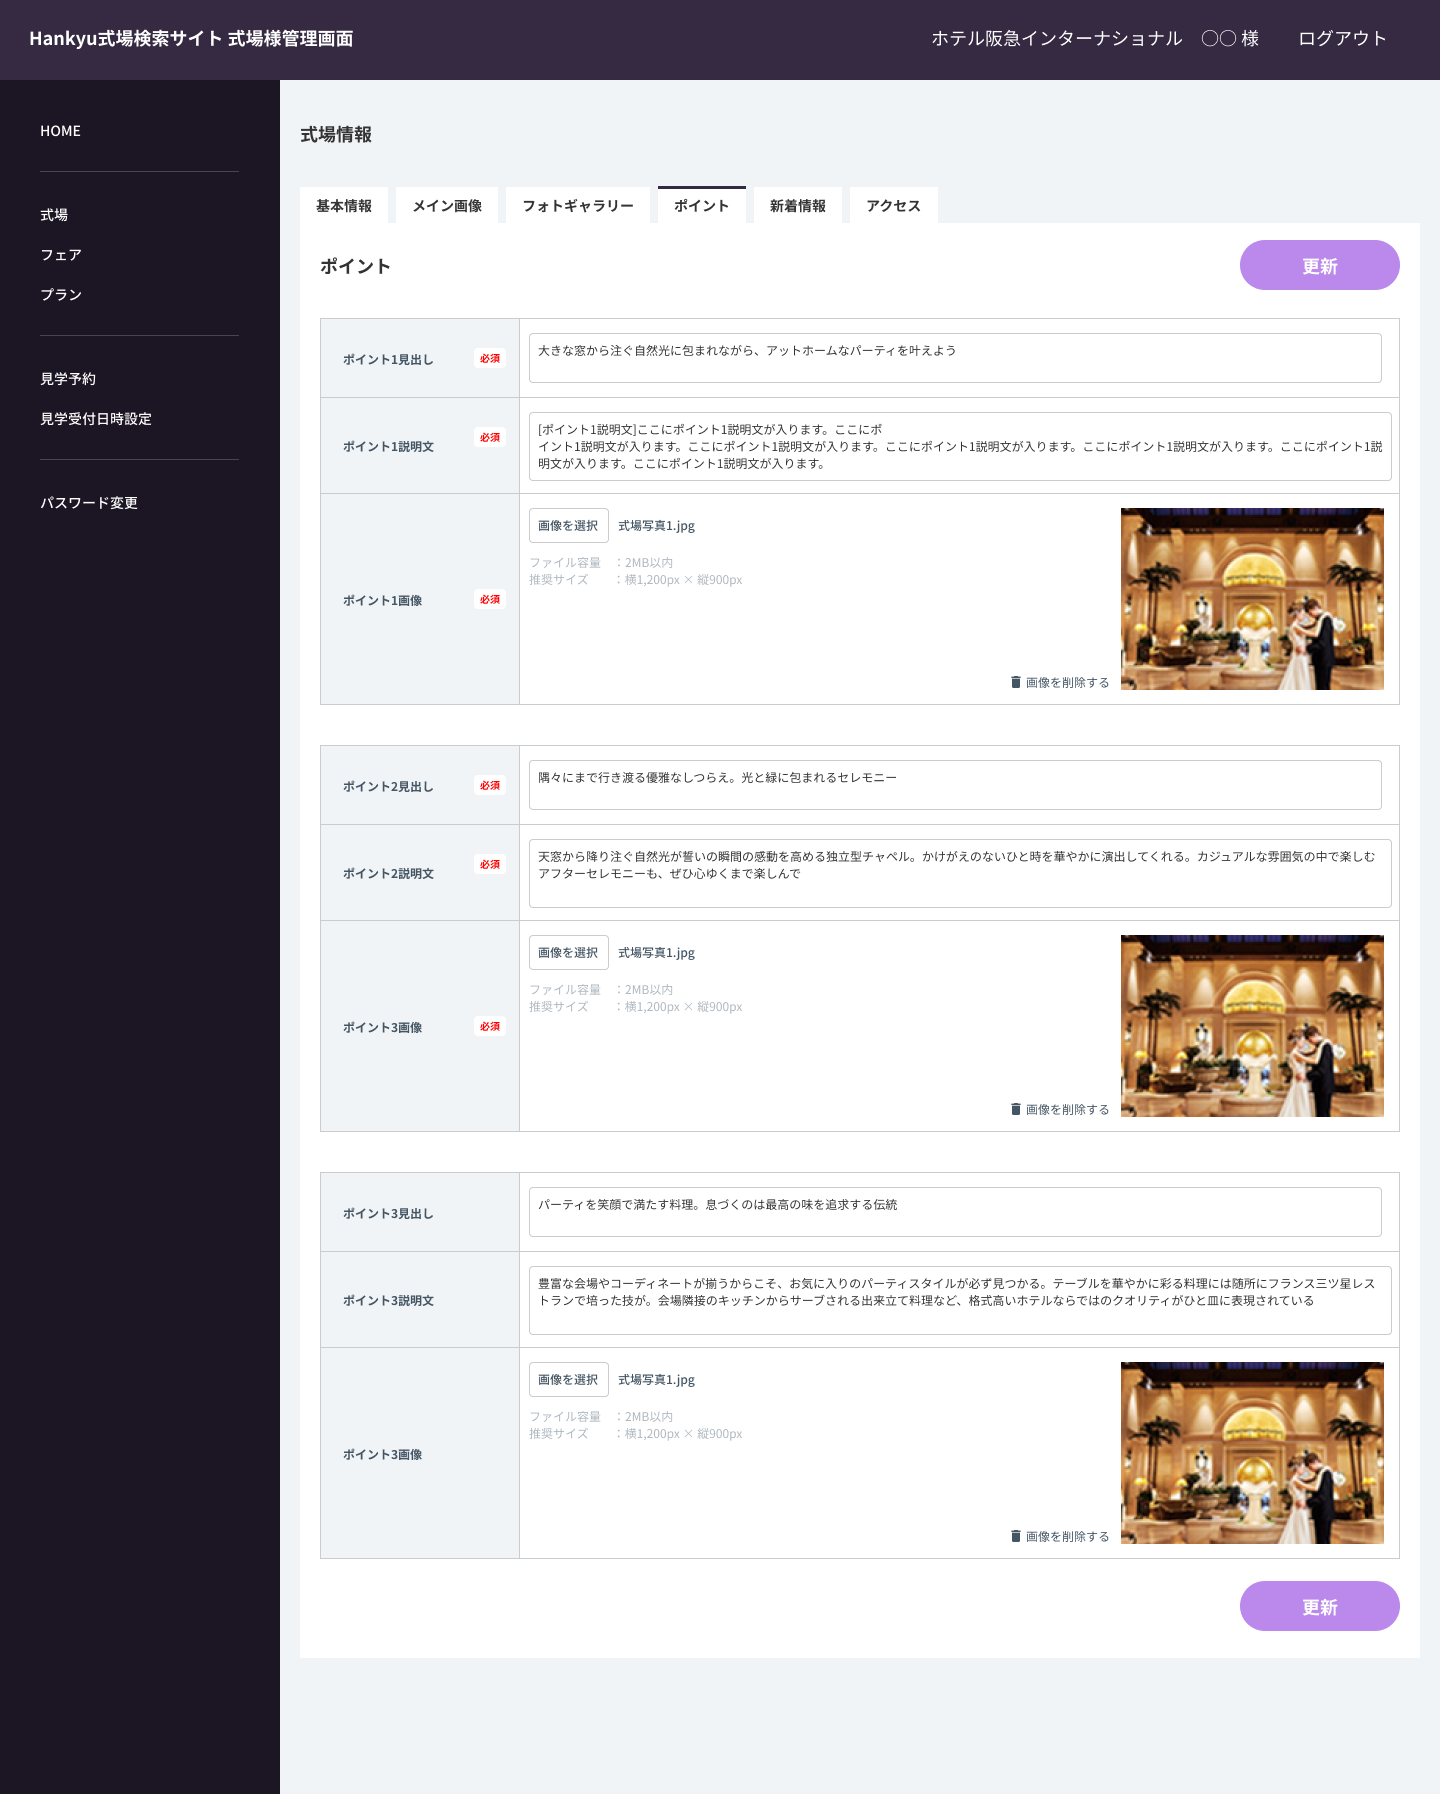Open the フォトギャラリー tab

click(578, 206)
